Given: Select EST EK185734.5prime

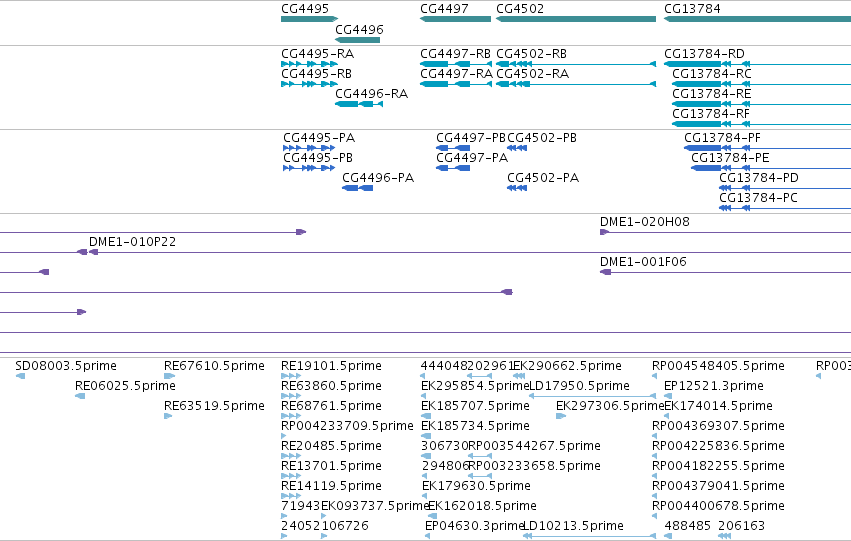Looking at the screenshot, I should 475,426.
